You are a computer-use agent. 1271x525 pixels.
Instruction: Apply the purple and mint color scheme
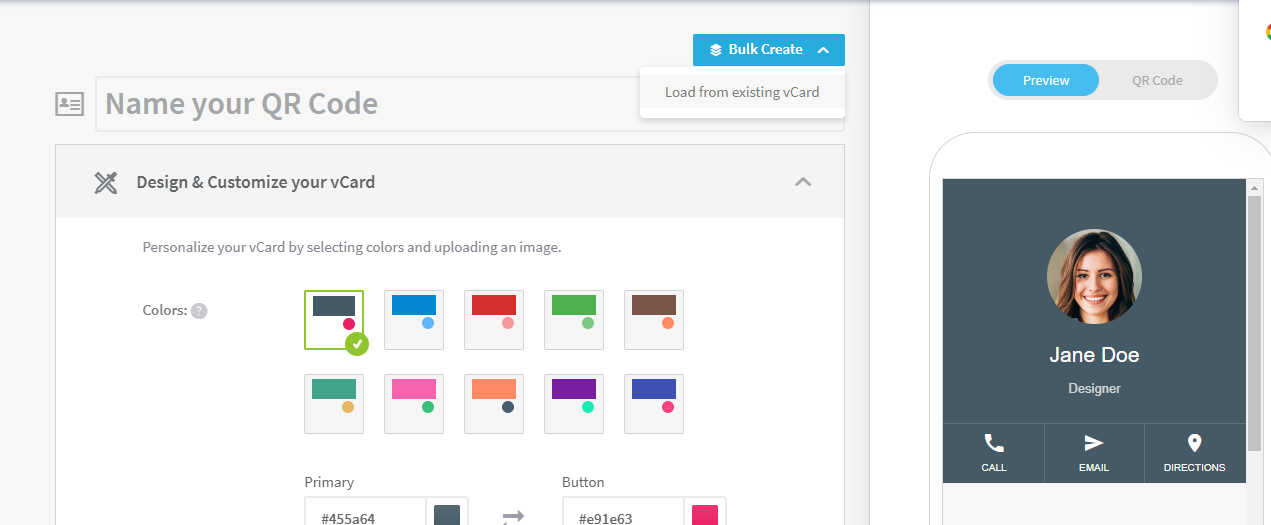click(x=574, y=404)
